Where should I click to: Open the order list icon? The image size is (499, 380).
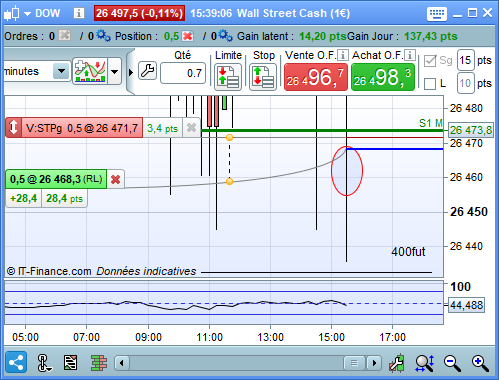pyautogui.click(x=70, y=363)
